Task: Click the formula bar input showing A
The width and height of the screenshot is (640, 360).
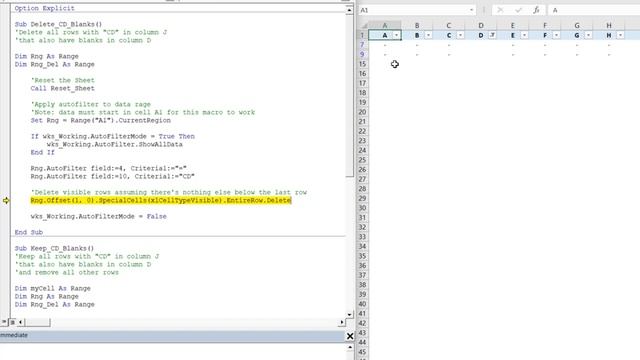Action: click(594, 10)
